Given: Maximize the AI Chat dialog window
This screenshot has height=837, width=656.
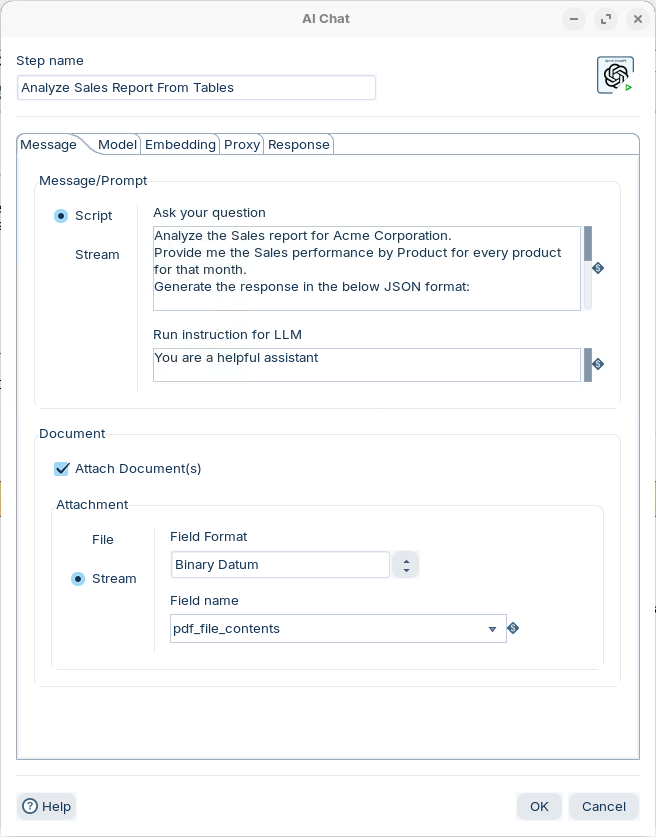Looking at the screenshot, I should [x=606, y=19].
